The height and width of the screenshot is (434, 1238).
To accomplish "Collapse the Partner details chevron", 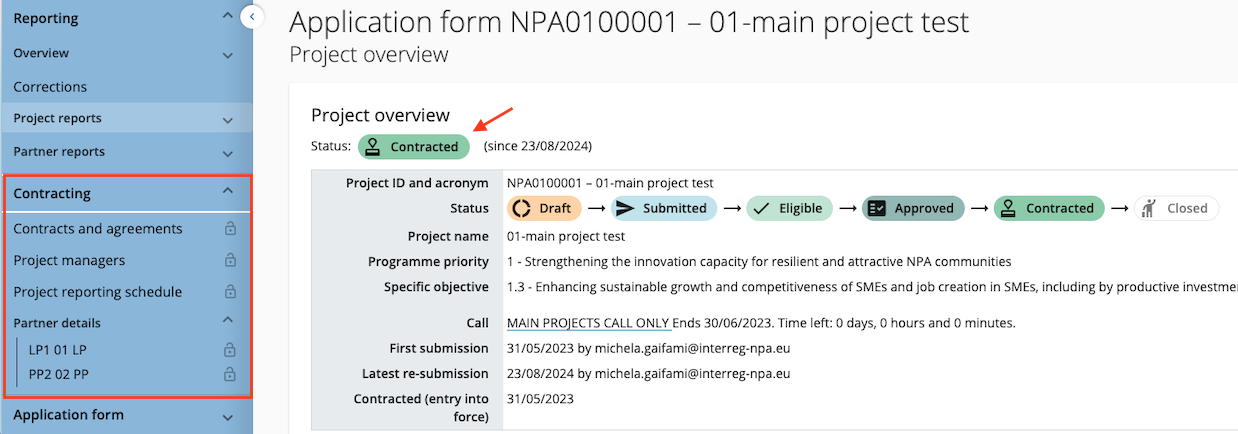I will point(227,321).
